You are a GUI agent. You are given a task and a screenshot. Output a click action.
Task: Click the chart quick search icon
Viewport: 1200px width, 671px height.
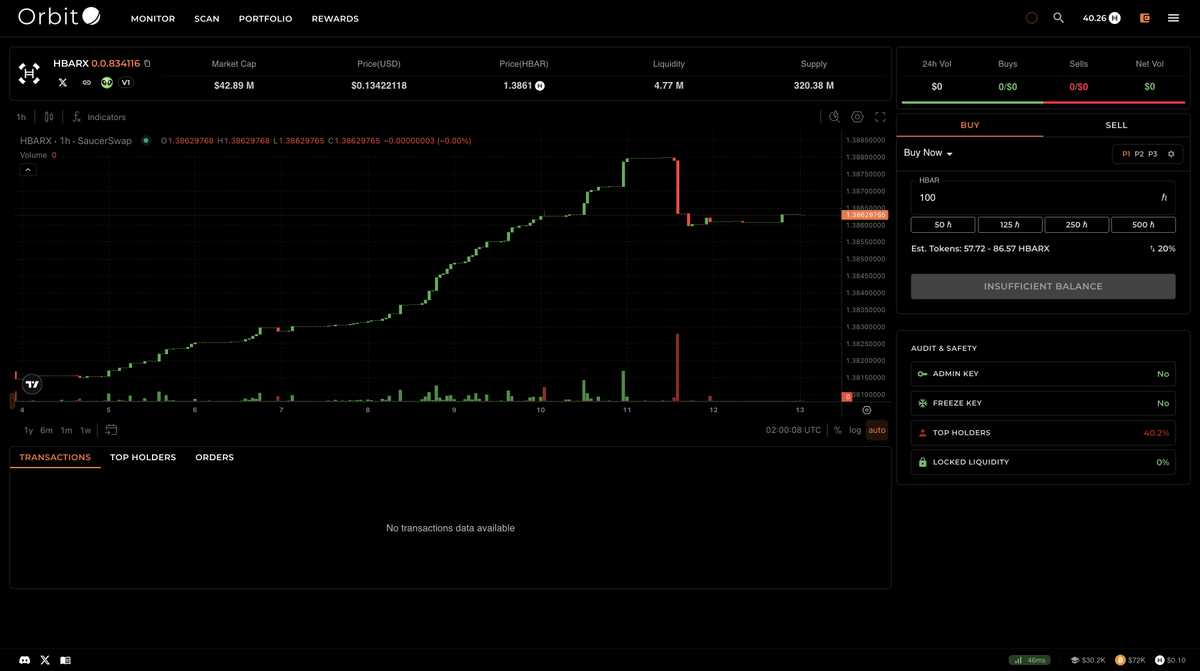[x=835, y=117]
